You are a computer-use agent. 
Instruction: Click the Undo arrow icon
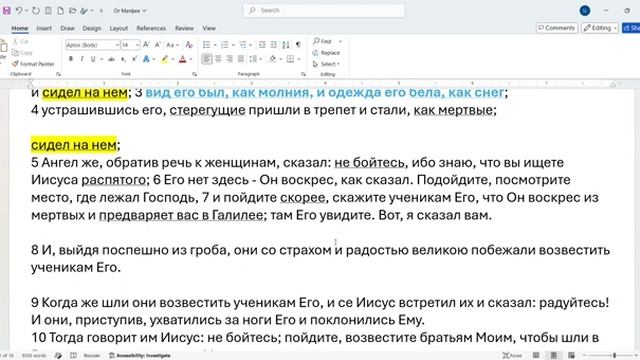tap(19, 11)
